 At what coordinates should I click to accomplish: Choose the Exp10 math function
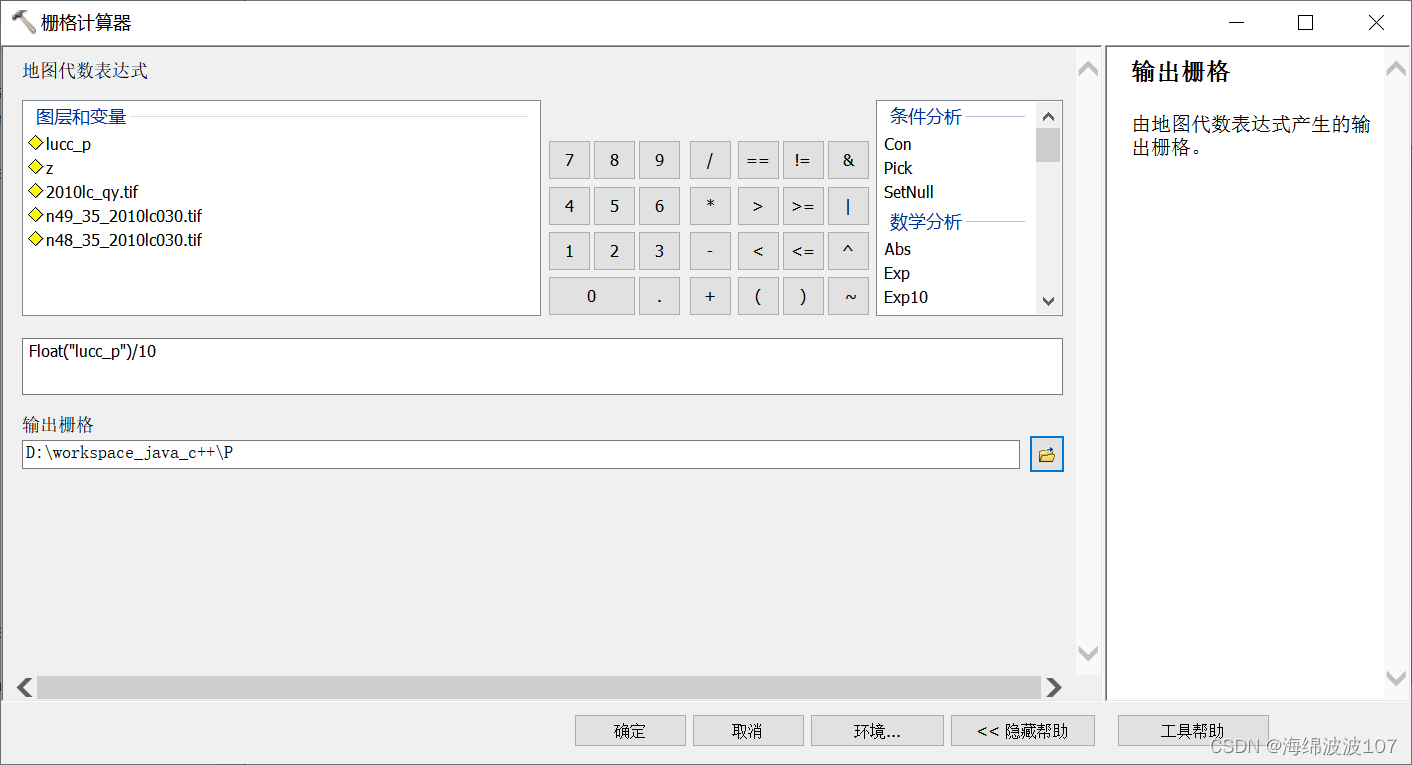coord(906,297)
